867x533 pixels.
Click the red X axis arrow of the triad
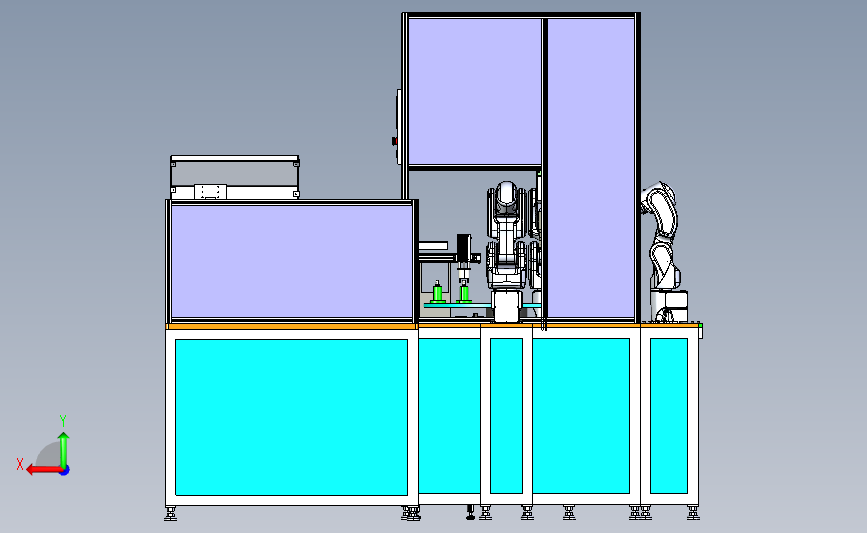point(43,470)
